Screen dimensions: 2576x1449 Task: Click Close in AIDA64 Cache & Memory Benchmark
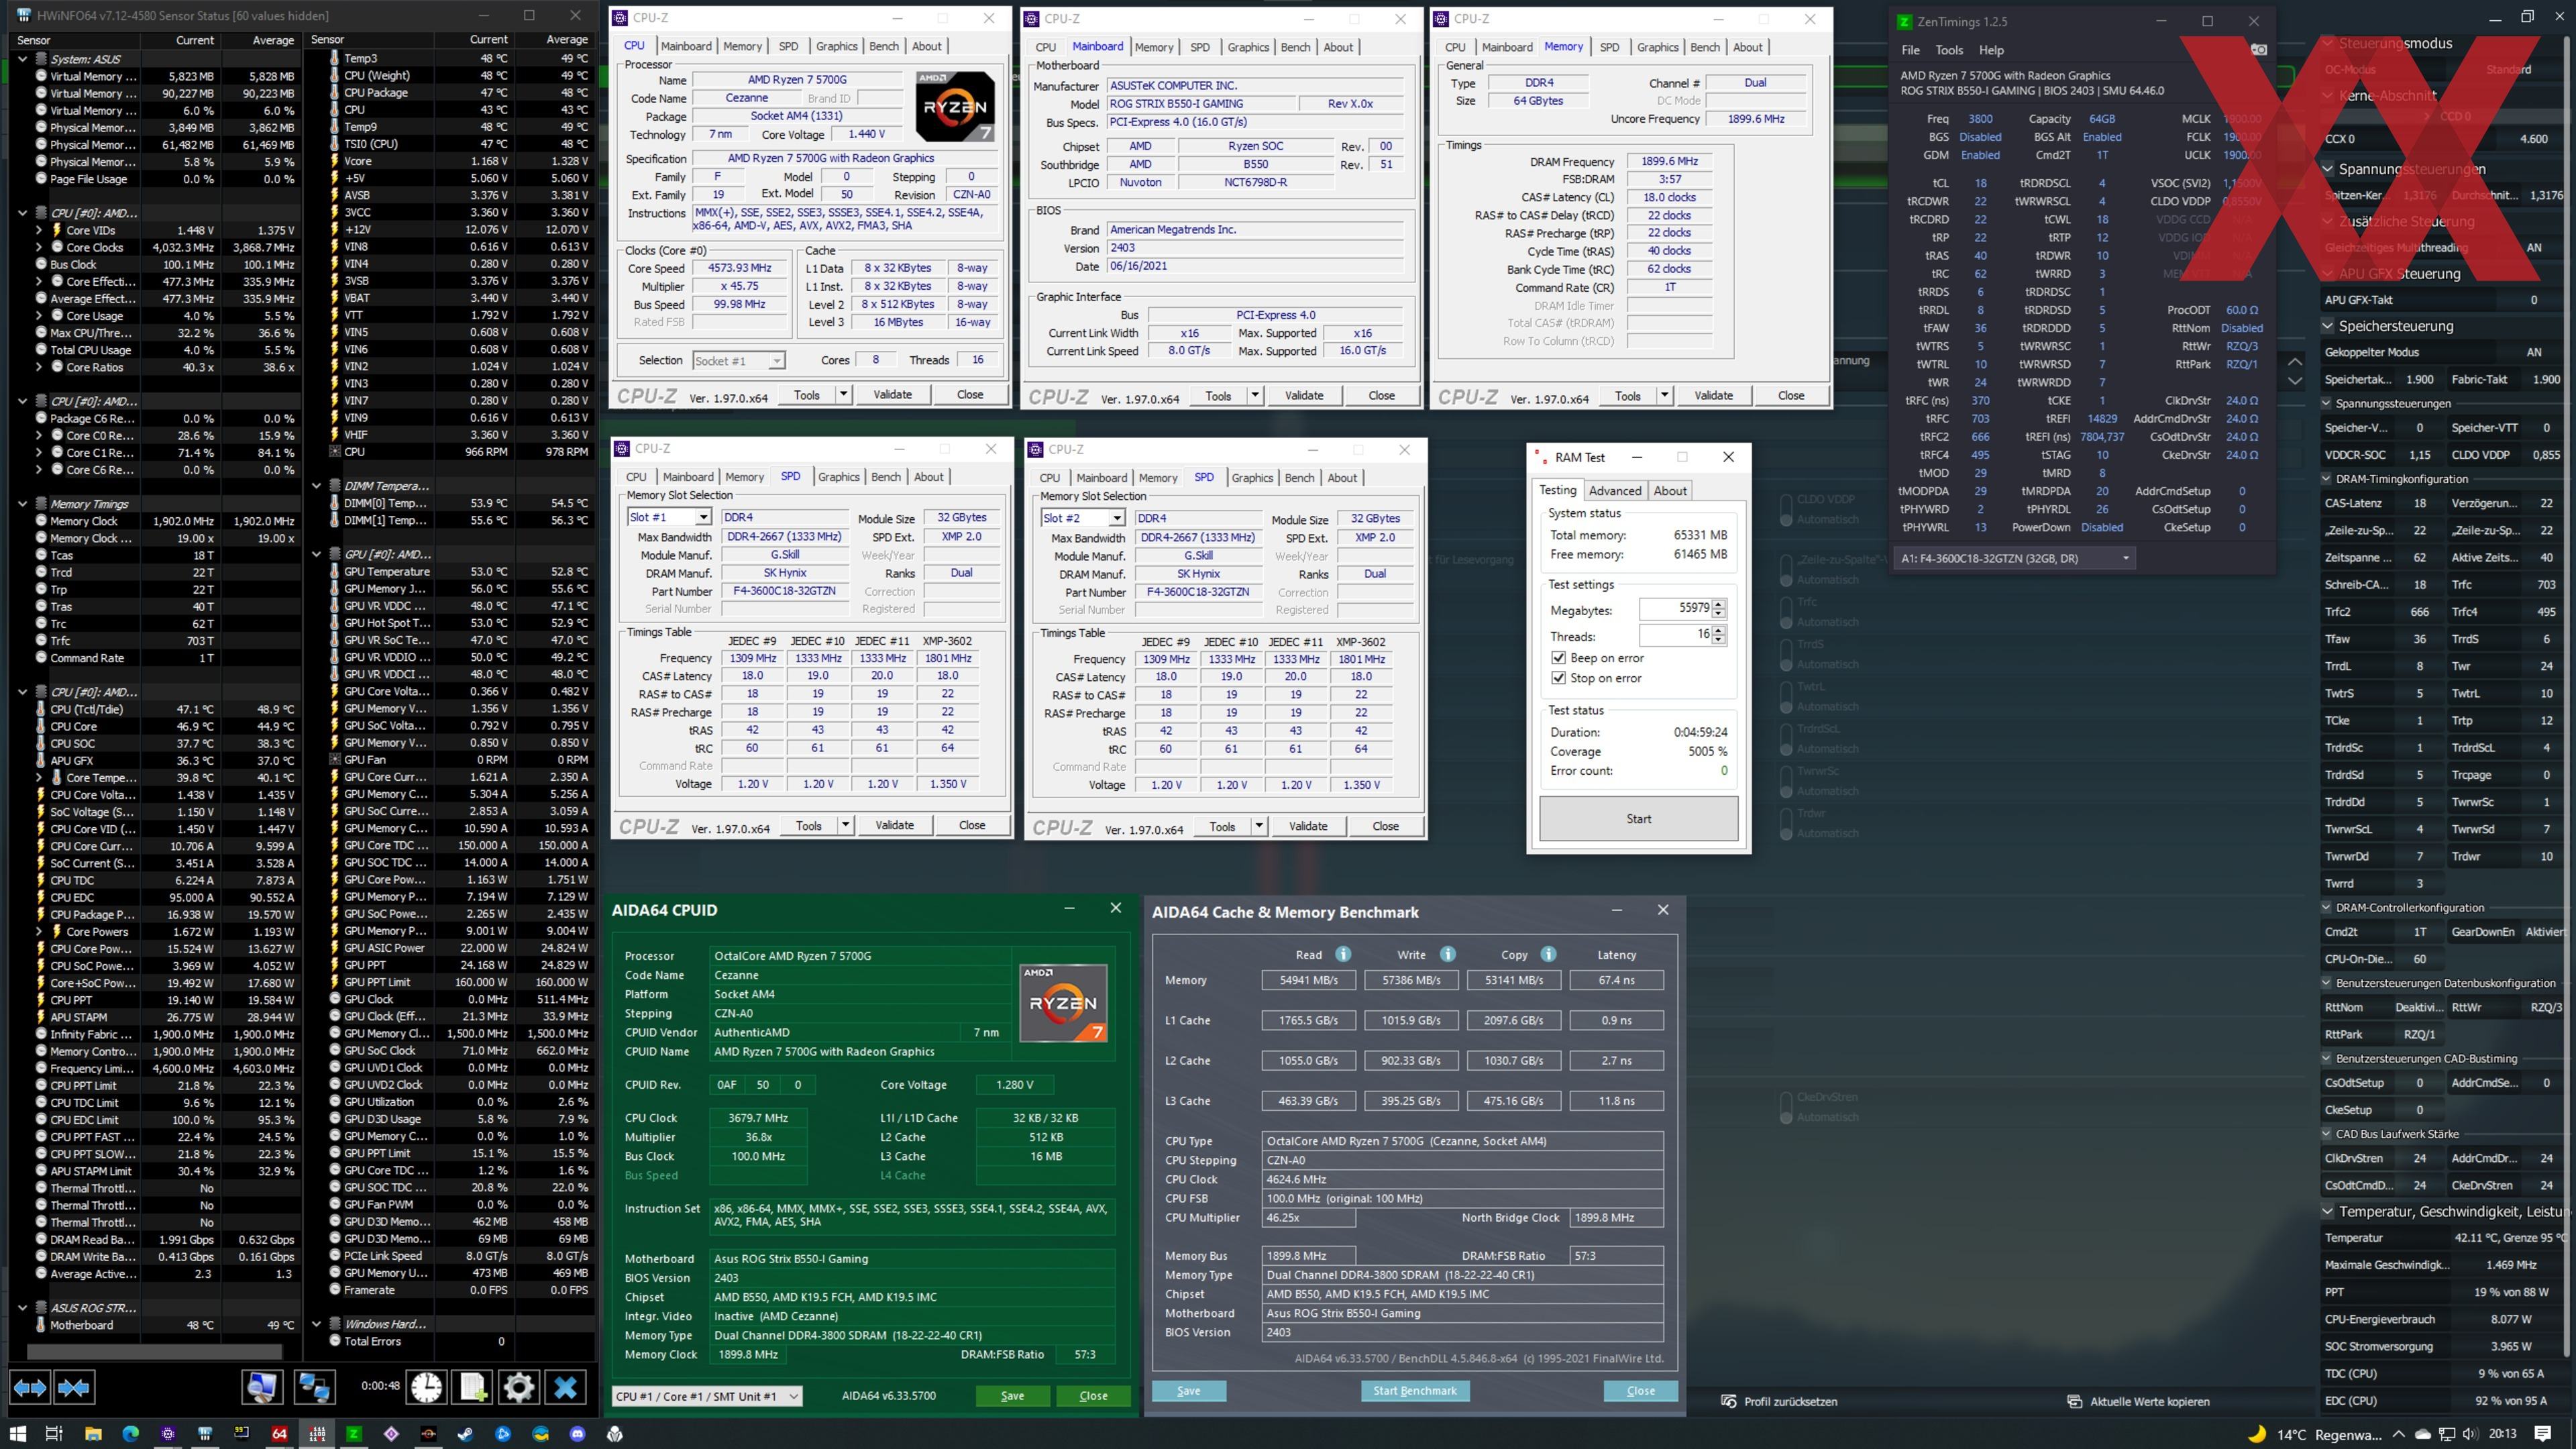click(x=1640, y=1390)
